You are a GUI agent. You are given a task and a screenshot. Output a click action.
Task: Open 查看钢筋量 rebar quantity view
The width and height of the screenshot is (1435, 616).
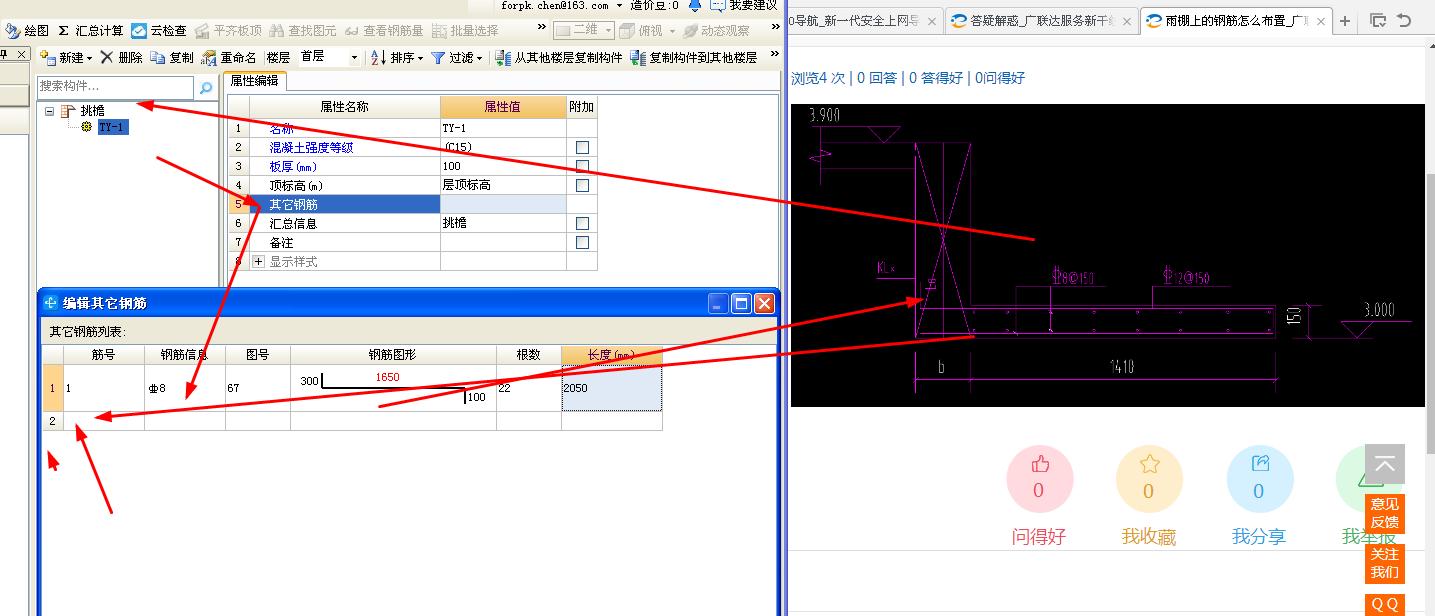click(384, 31)
